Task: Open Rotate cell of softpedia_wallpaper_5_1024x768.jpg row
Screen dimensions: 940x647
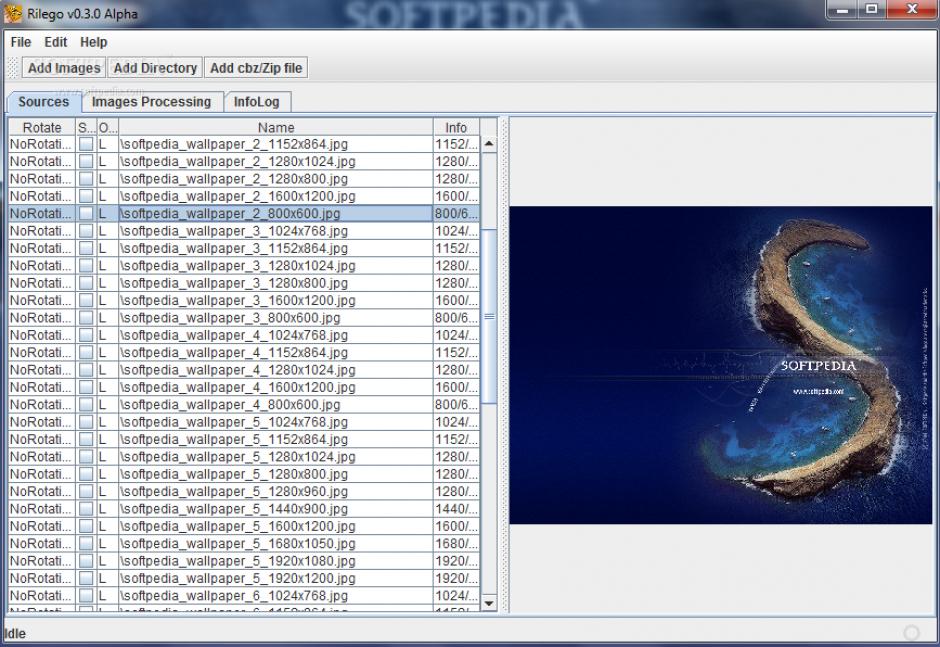Action: 42,422
